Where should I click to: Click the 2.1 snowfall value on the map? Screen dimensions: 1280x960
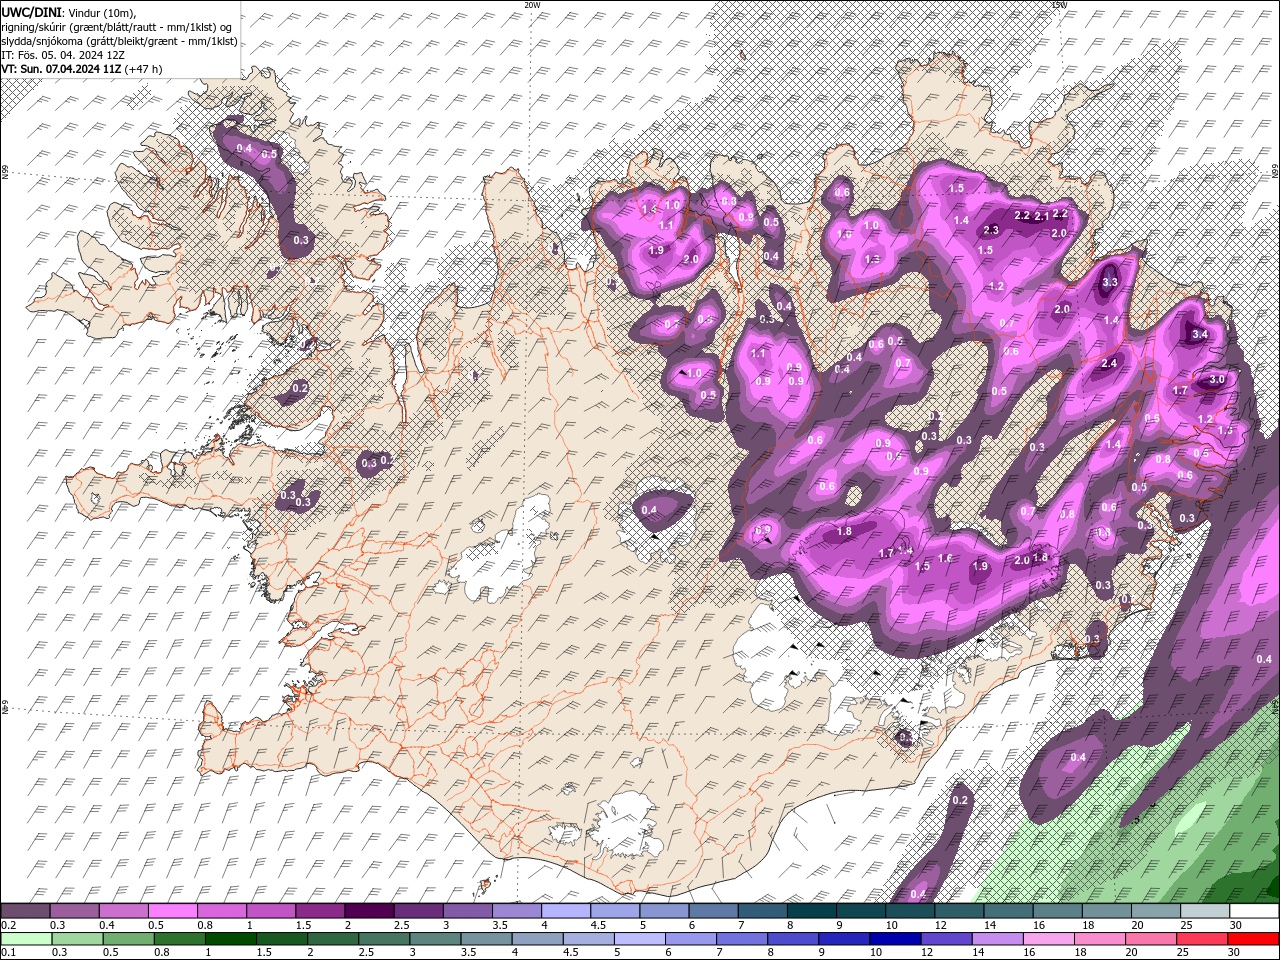pyautogui.click(x=1041, y=217)
